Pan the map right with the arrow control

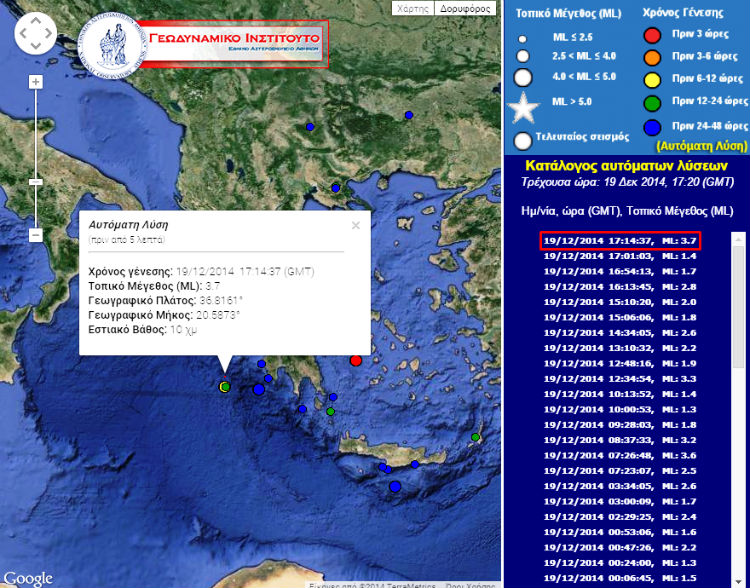(50, 35)
